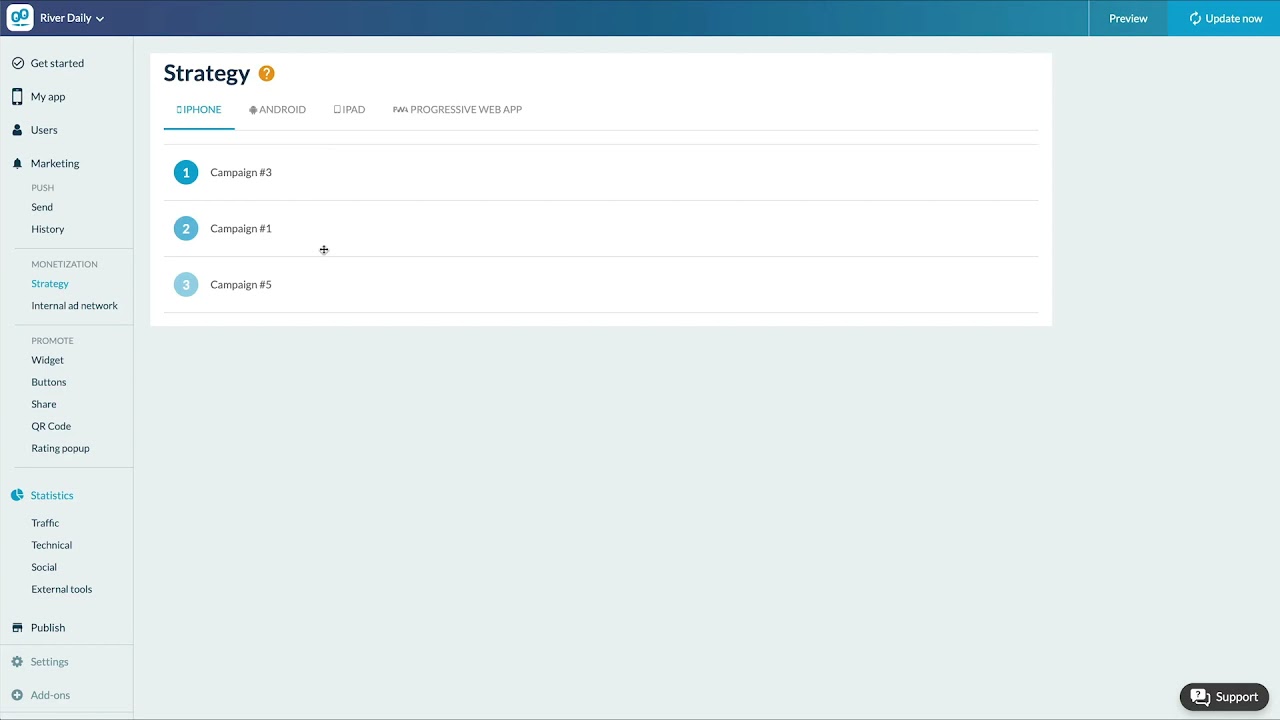Image resolution: width=1280 pixels, height=720 pixels.
Task: View Traffic statistics
Action: point(45,523)
